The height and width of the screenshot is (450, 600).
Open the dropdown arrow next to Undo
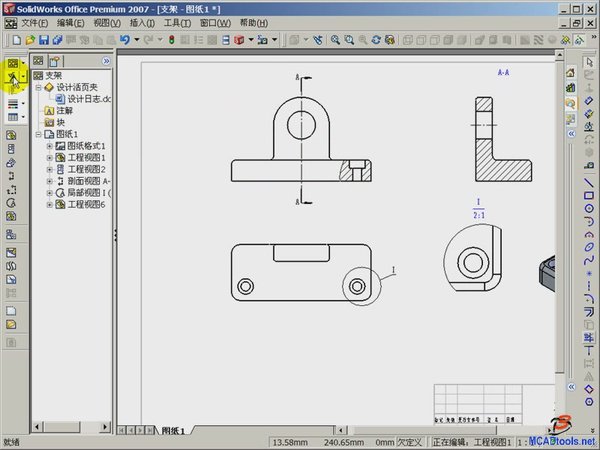[x=136, y=40]
